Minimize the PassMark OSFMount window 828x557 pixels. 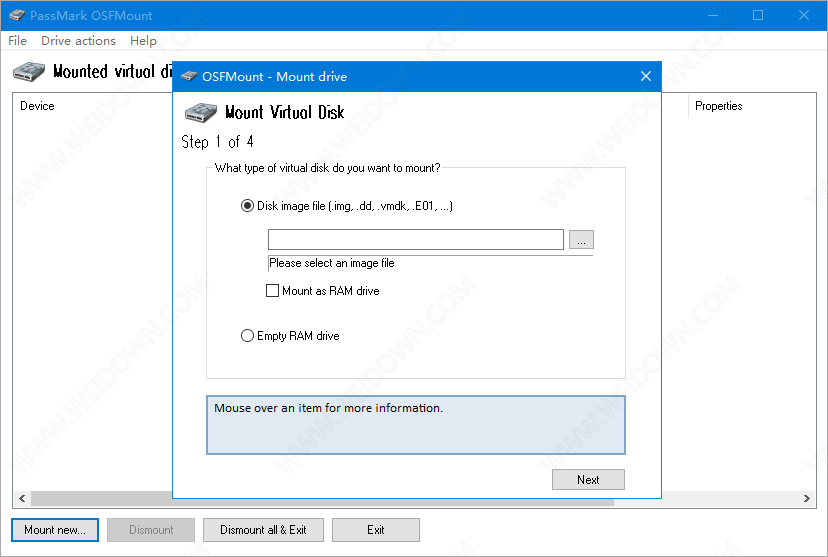[x=712, y=16]
